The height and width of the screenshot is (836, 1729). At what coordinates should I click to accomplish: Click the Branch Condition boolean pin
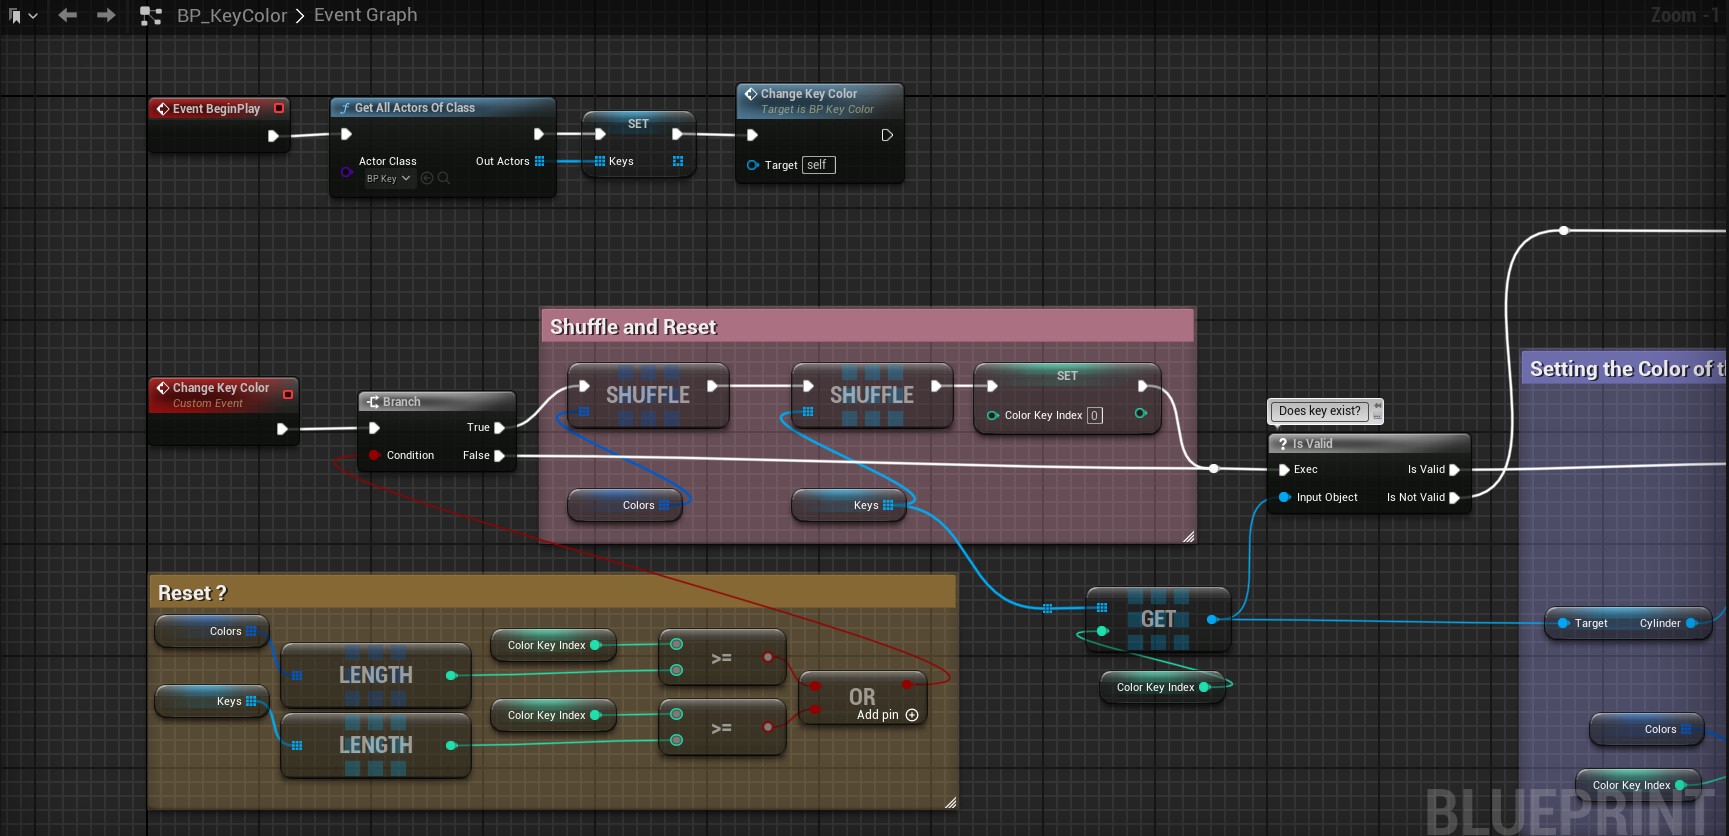tap(374, 455)
